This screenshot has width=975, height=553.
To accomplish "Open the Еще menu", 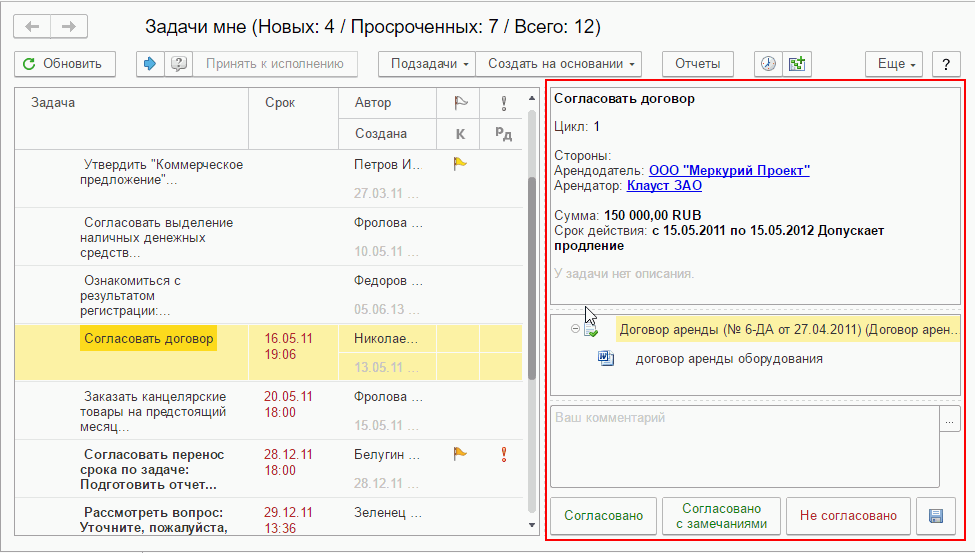I will click(894, 64).
